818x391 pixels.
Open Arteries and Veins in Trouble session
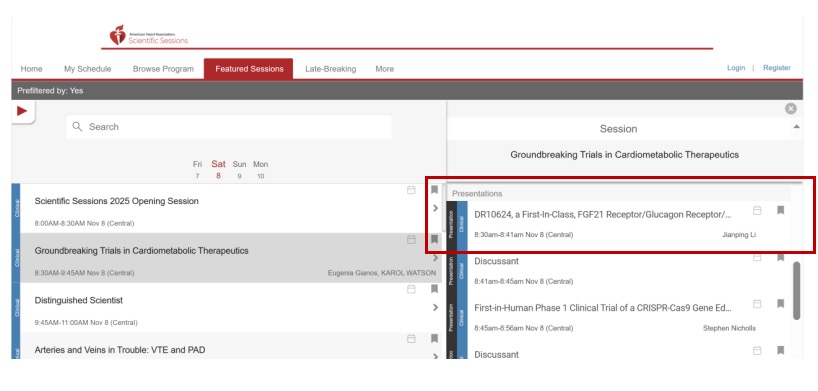120,350
